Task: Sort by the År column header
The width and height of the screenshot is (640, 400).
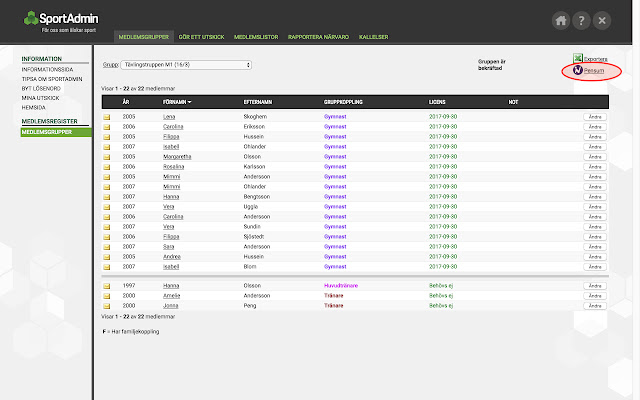Action: click(126, 102)
